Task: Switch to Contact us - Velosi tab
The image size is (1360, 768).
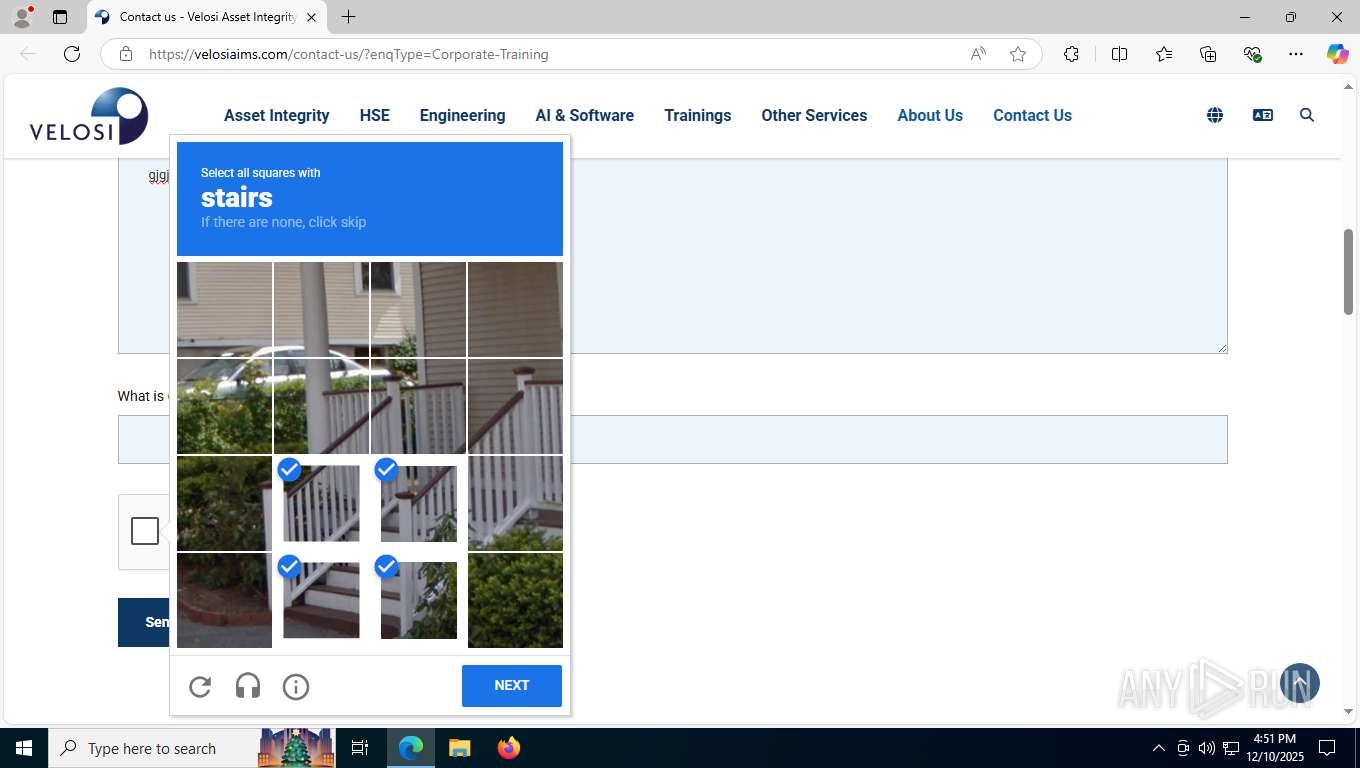Action: click(207, 17)
